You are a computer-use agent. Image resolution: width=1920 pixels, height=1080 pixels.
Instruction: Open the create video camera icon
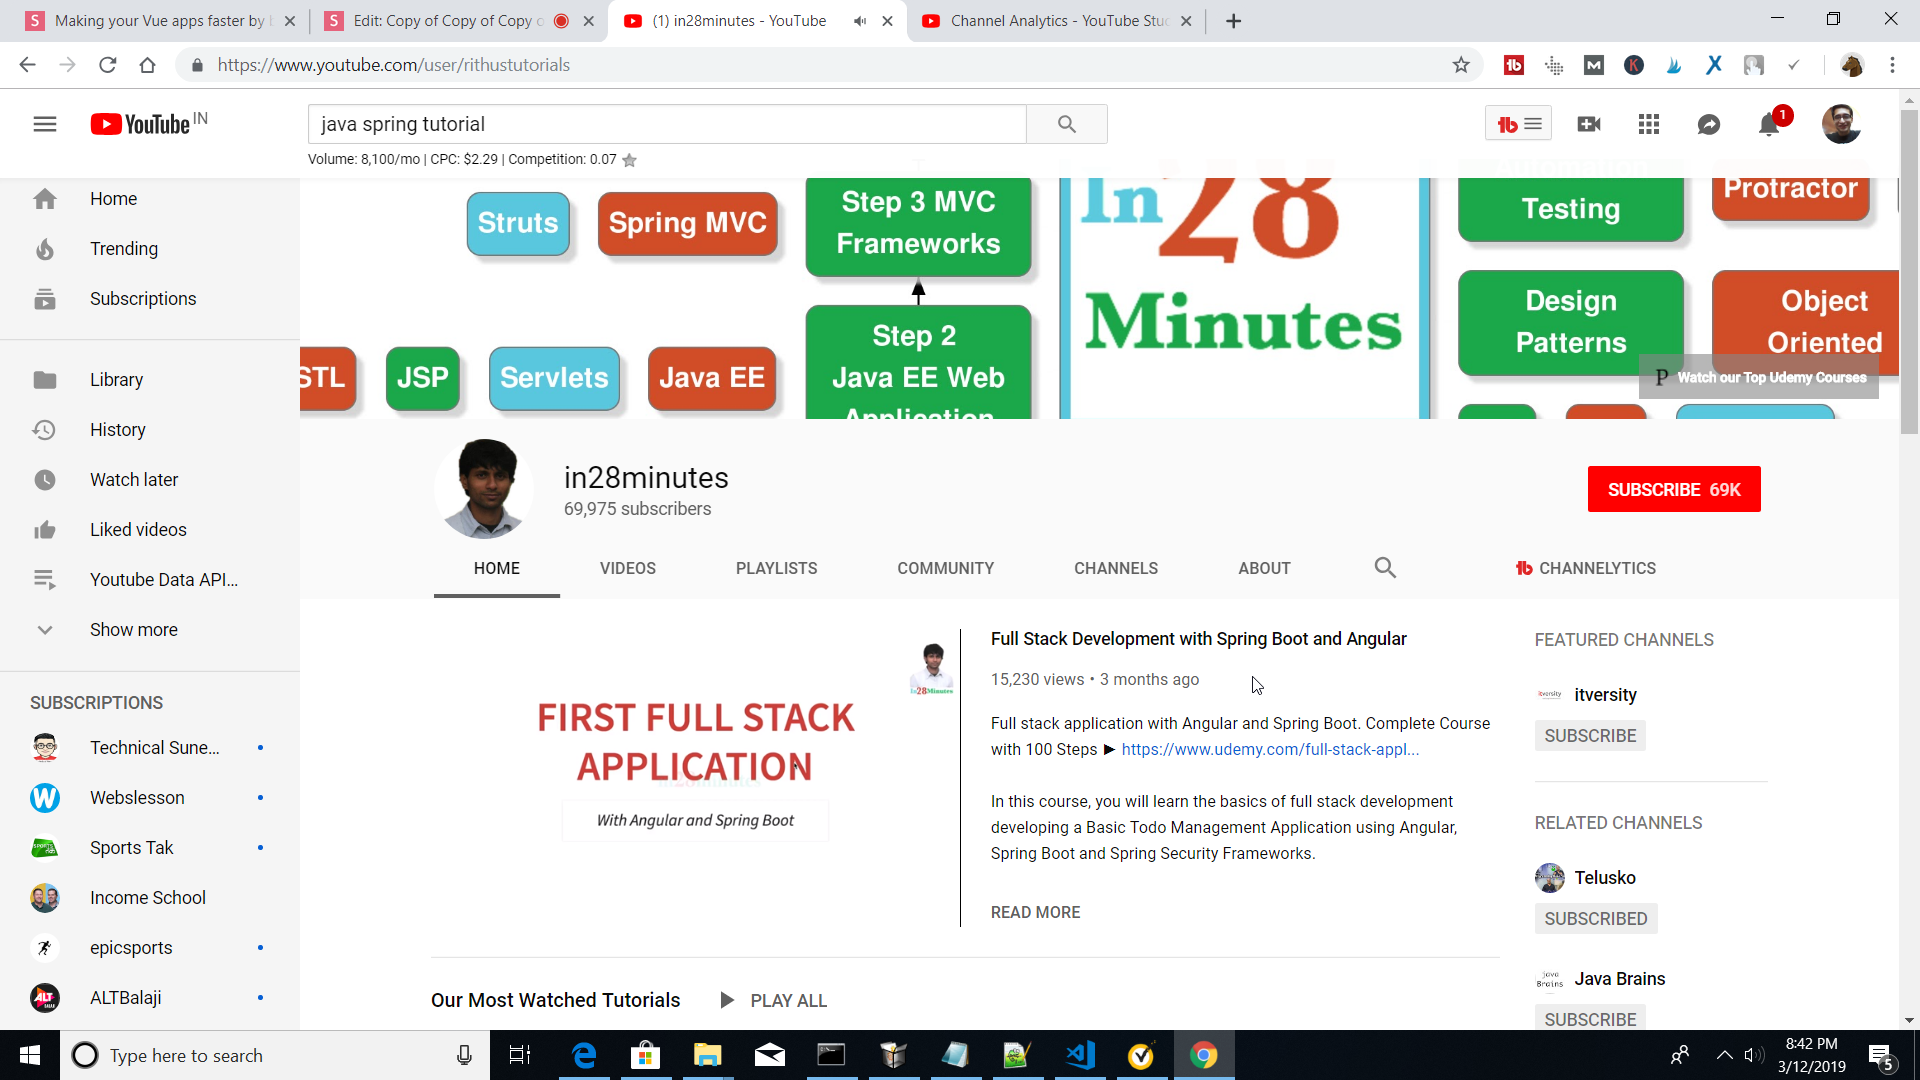pos(1588,124)
